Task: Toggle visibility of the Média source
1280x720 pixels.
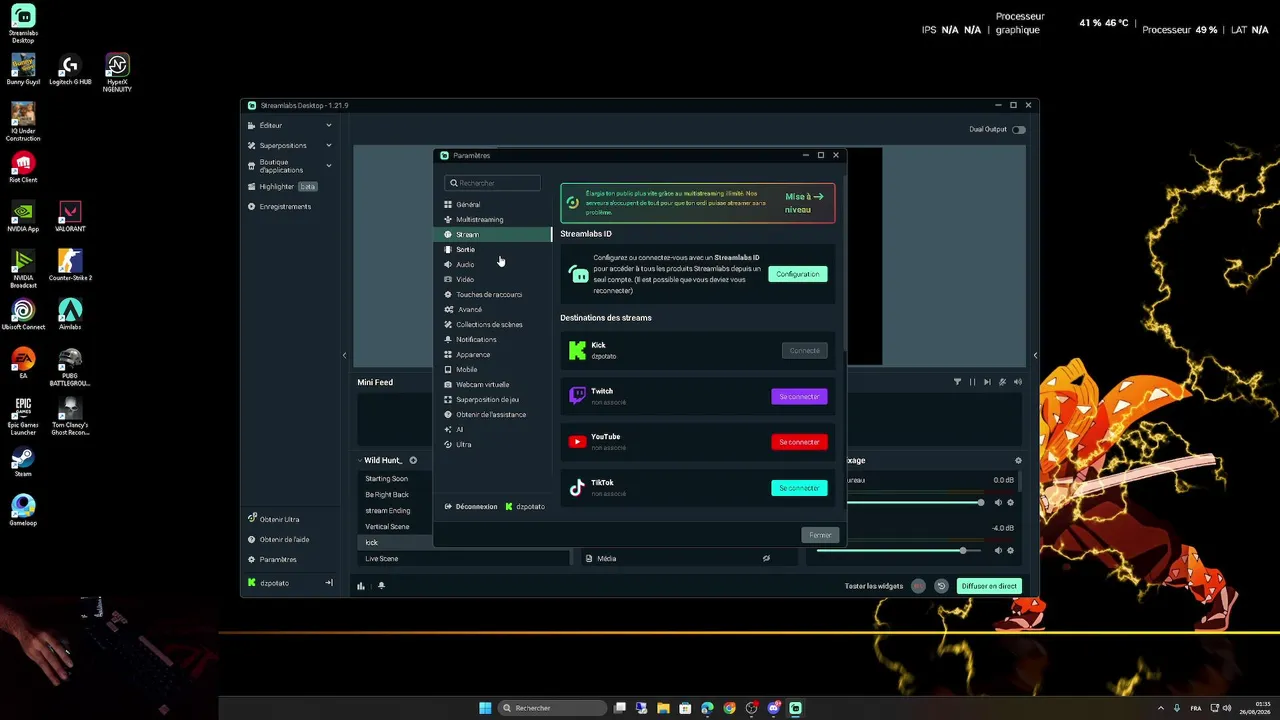Action: pos(766,559)
